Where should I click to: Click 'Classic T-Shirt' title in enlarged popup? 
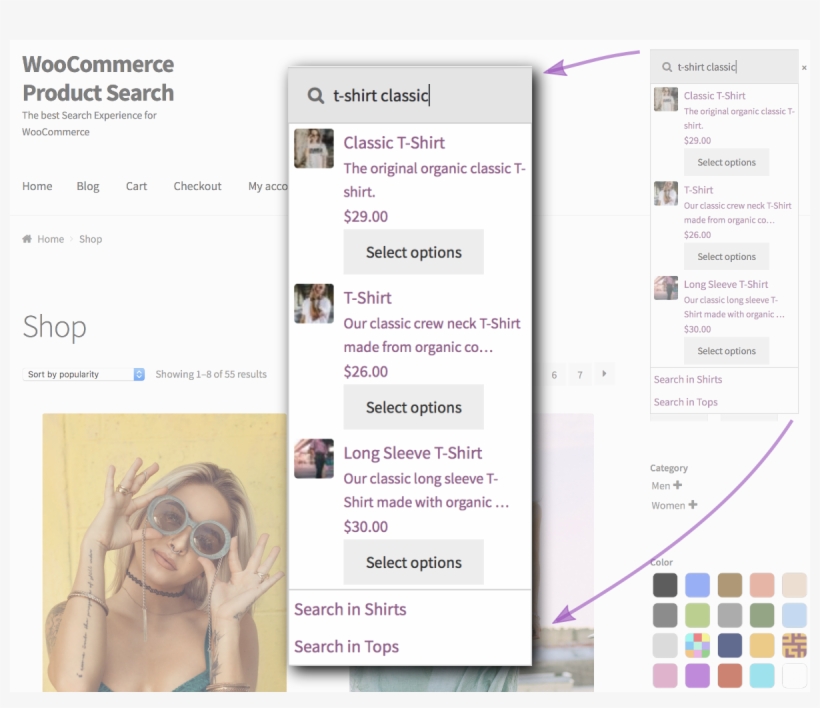(394, 143)
